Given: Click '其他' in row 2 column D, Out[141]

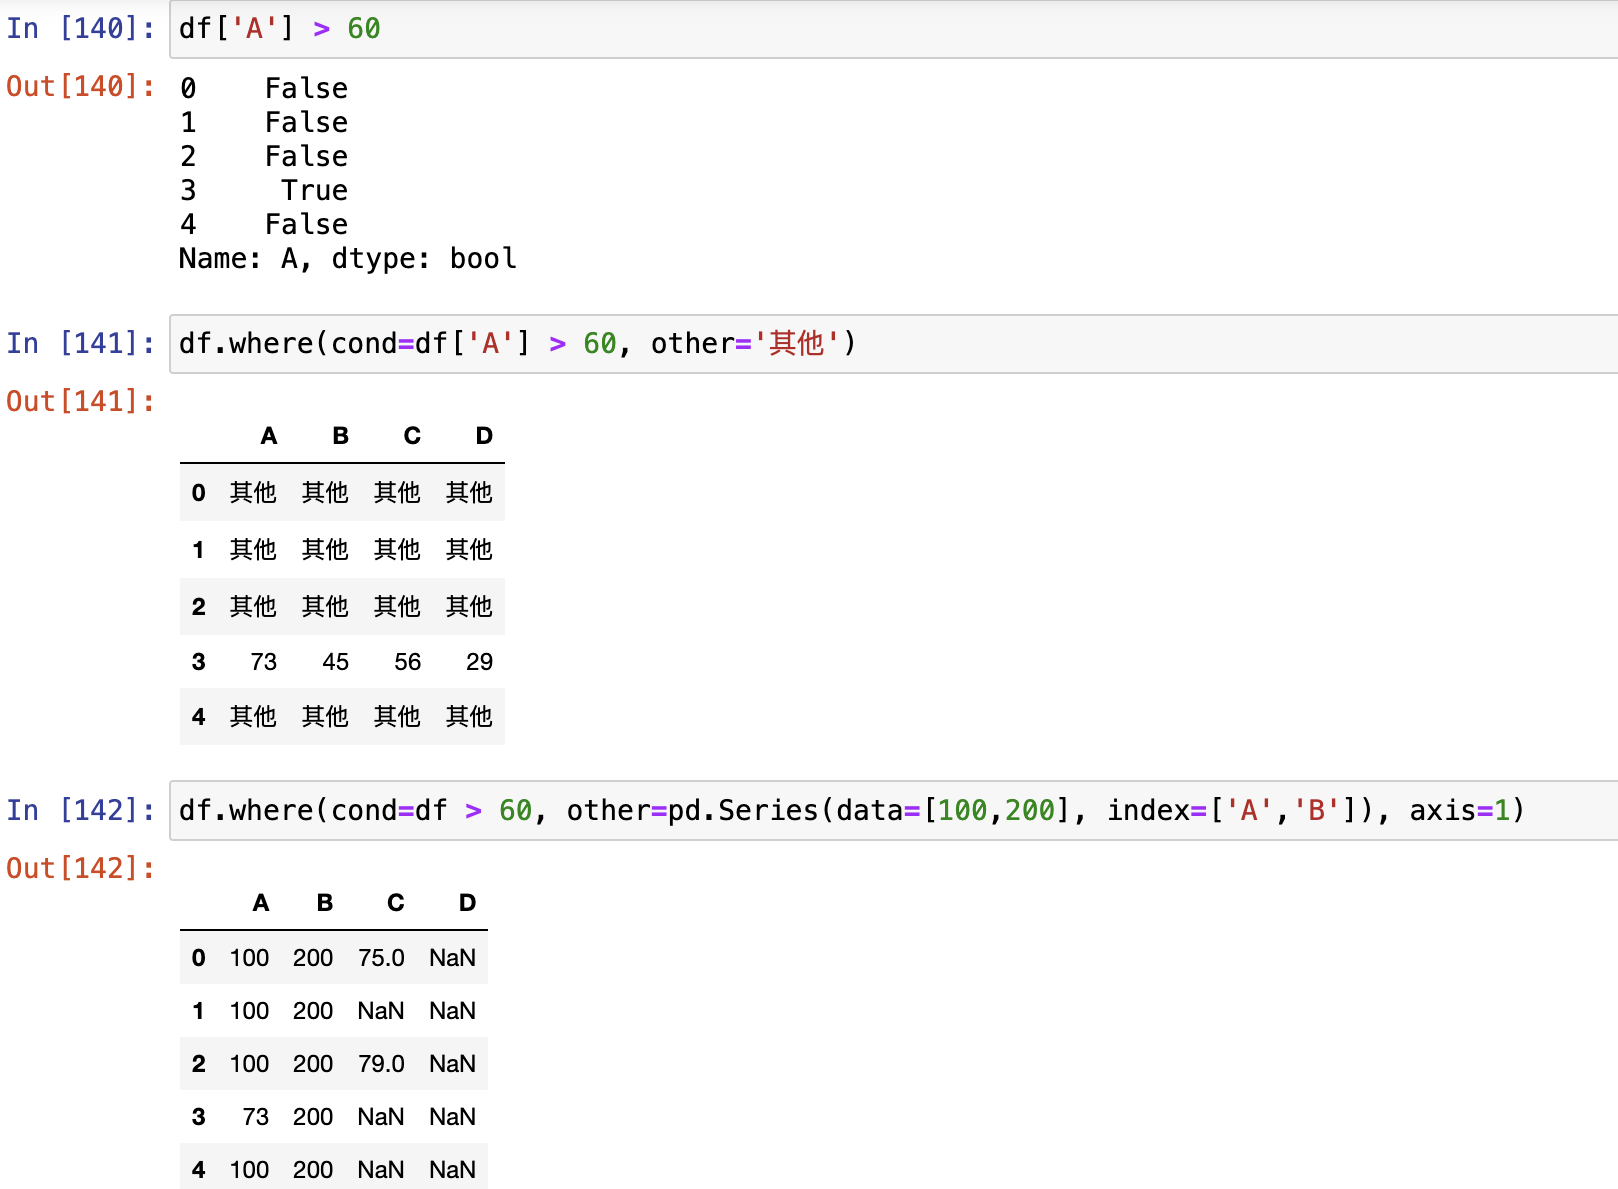Looking at the screenshot, I should (469, 607).
